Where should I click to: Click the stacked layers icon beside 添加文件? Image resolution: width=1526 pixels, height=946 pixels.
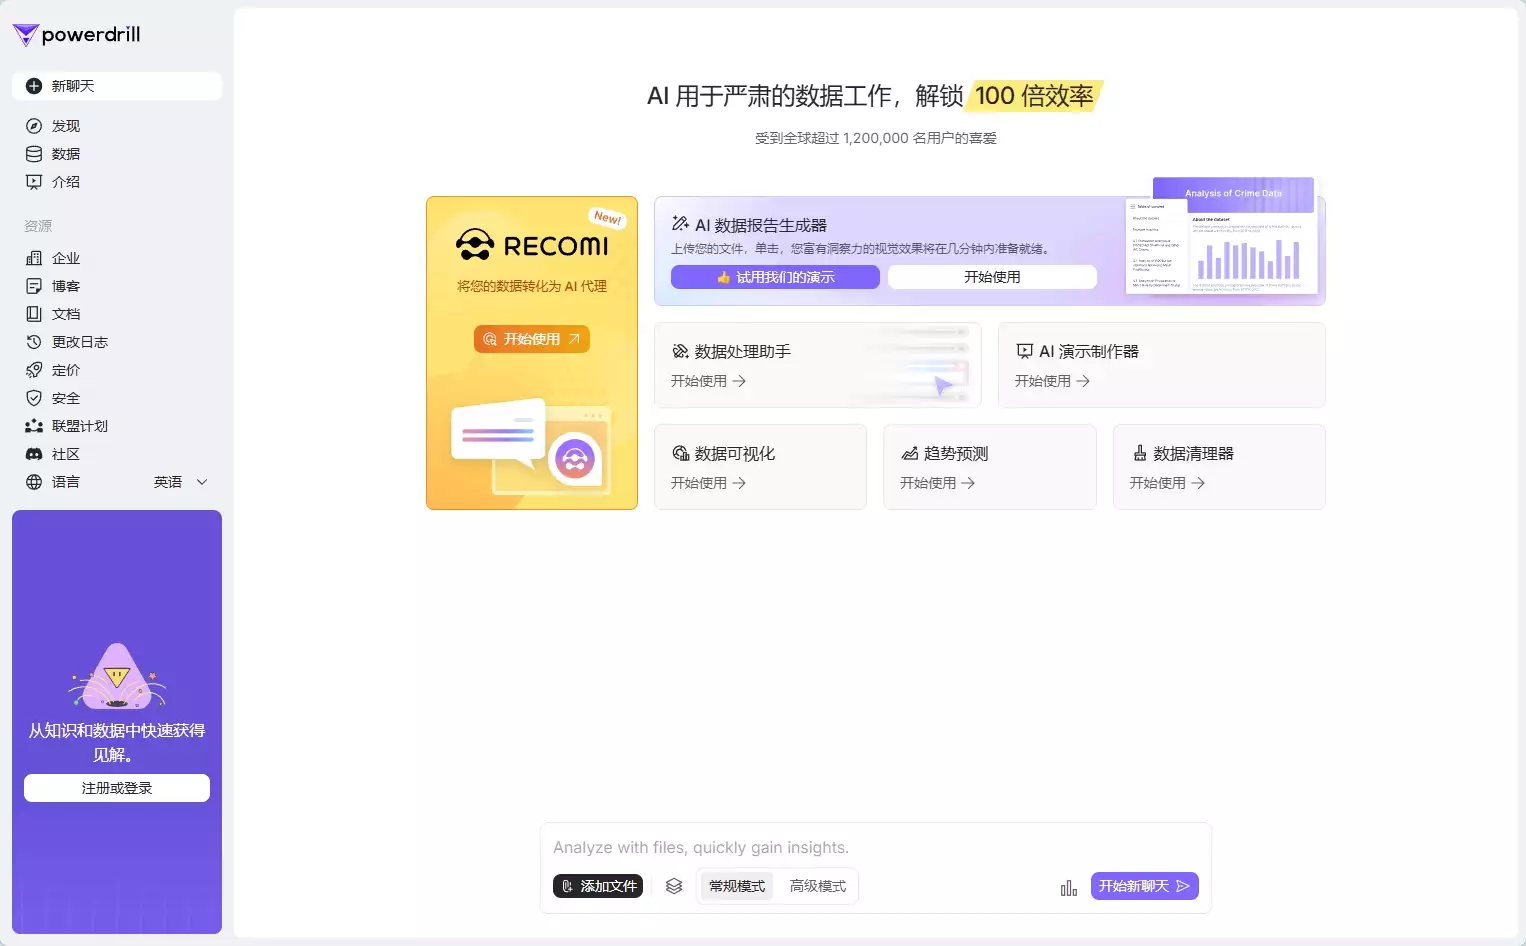click(x=674, y=886)
